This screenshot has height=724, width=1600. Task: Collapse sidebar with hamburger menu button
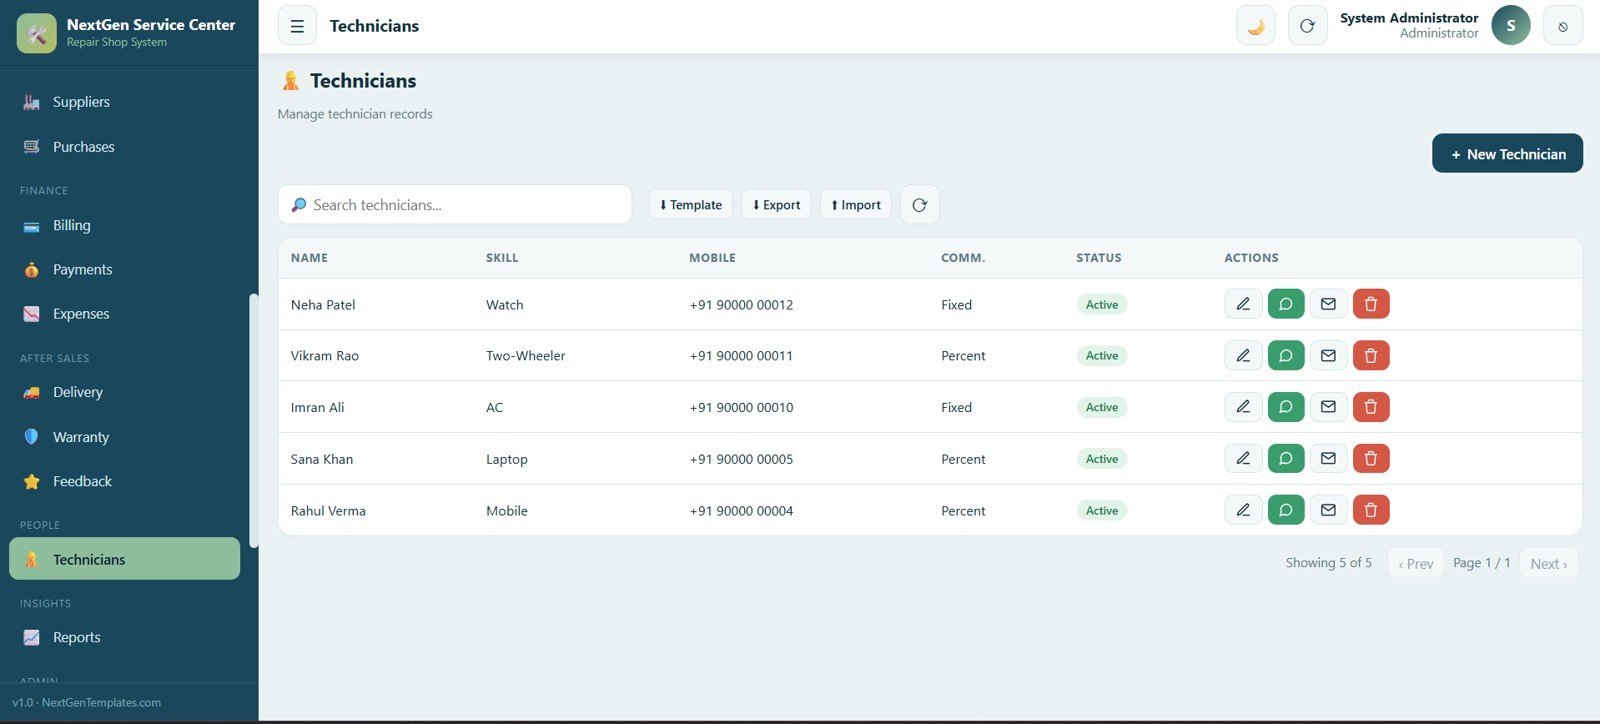297,26
